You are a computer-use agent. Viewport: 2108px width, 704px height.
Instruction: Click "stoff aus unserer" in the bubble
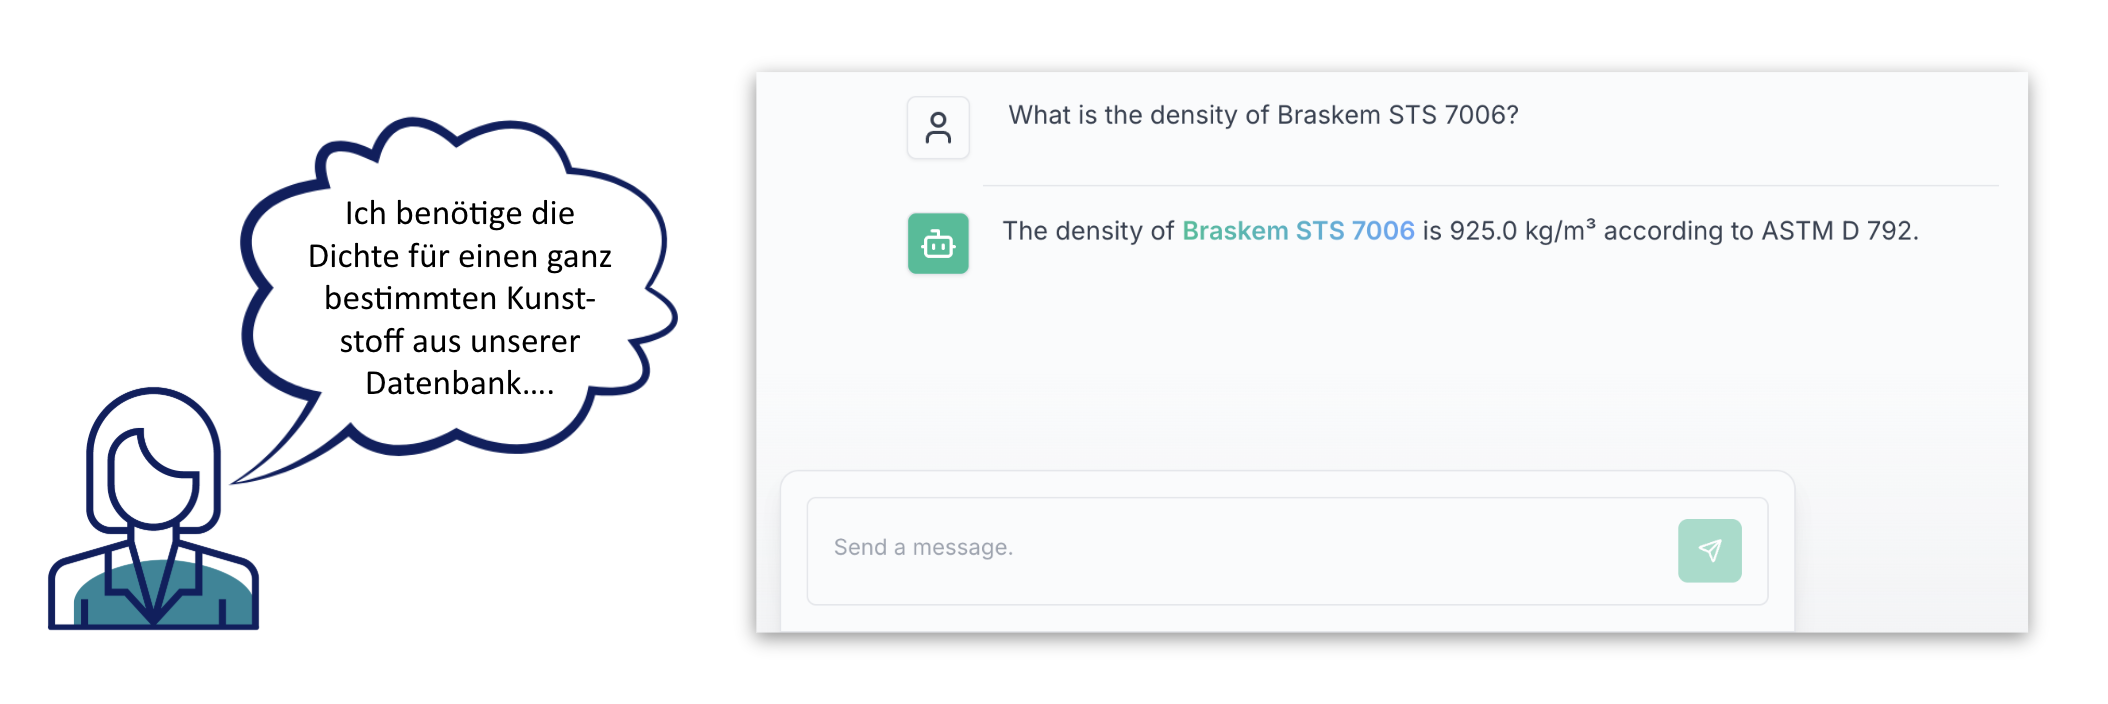(x=459, y=341)
